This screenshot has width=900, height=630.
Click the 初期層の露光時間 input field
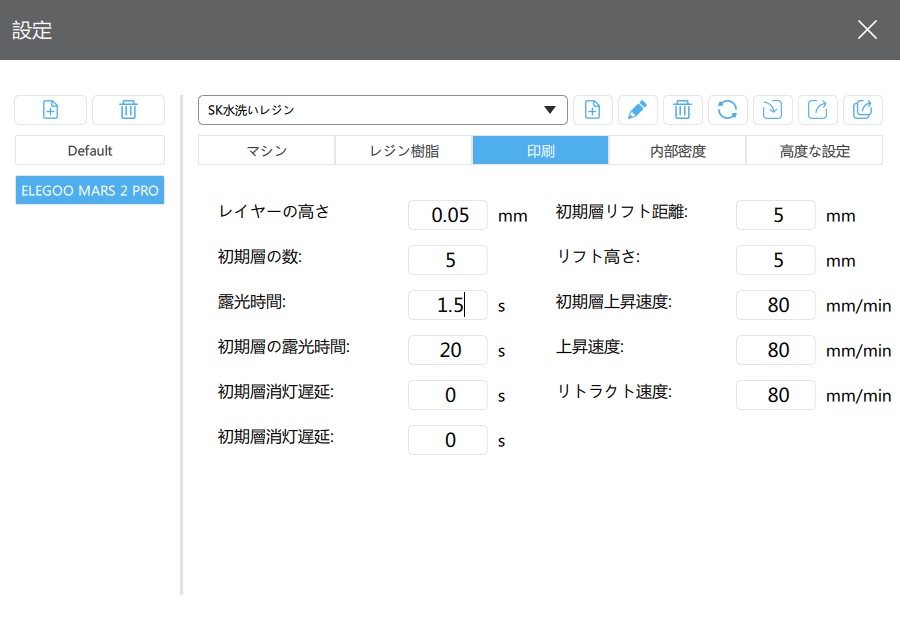[448, 350]
